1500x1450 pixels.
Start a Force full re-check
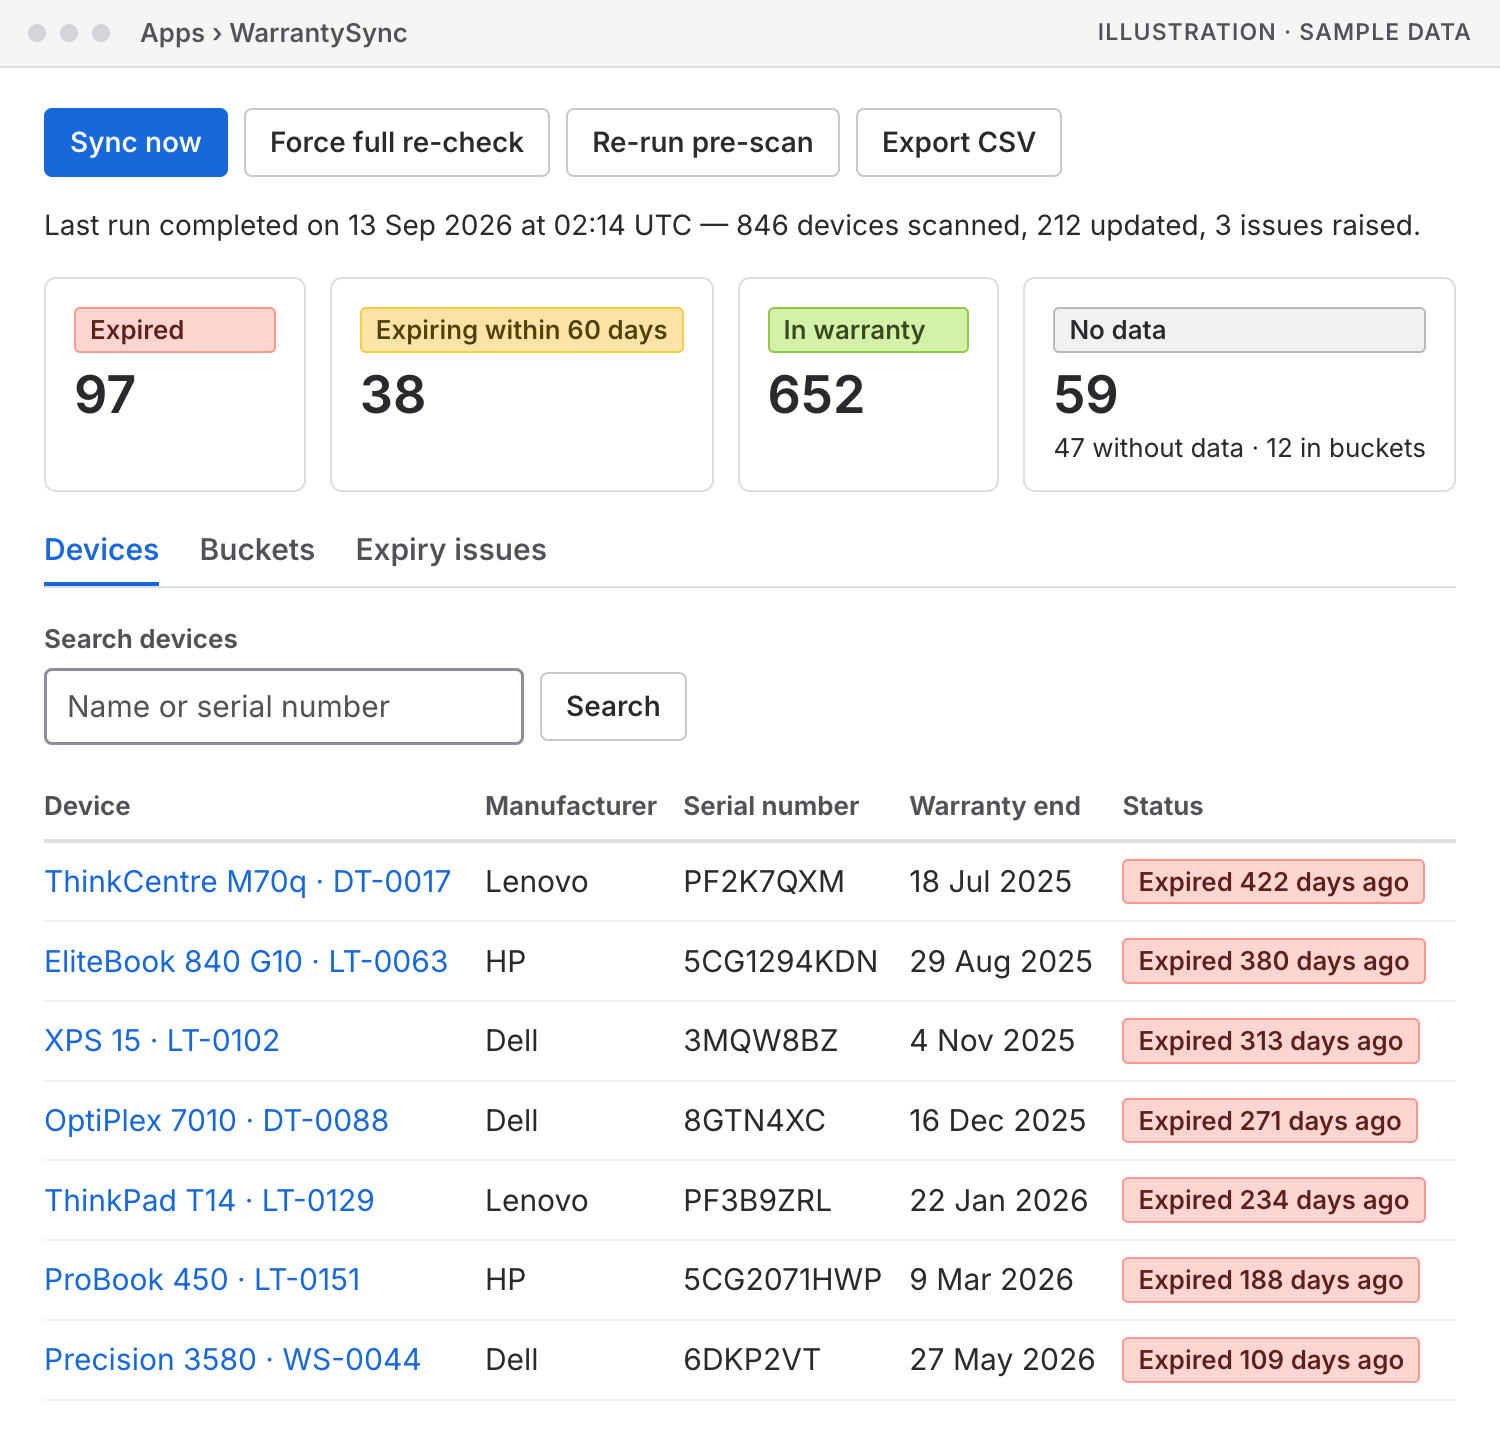[397, 142]
